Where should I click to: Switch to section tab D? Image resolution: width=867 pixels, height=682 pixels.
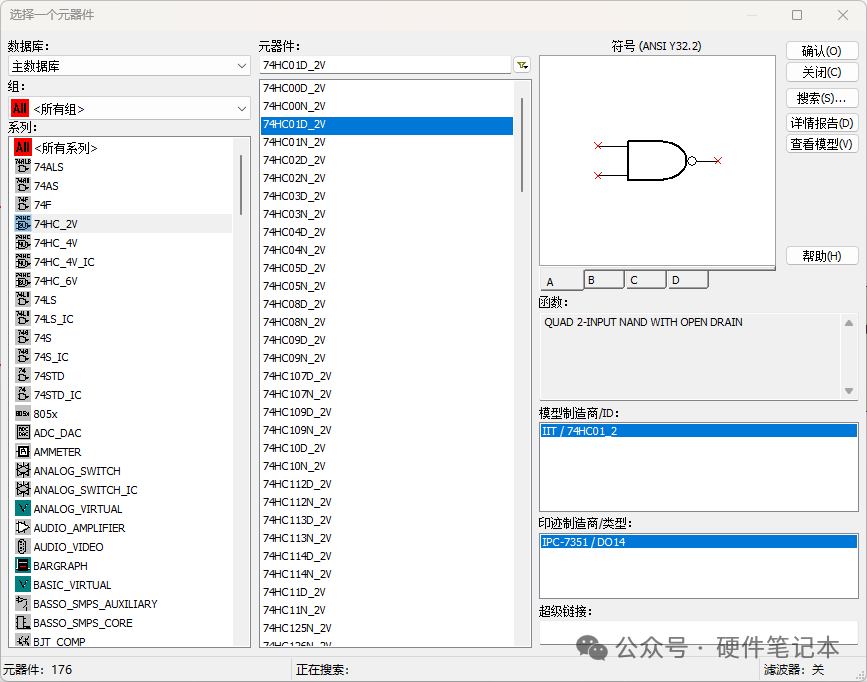[687, 280]
